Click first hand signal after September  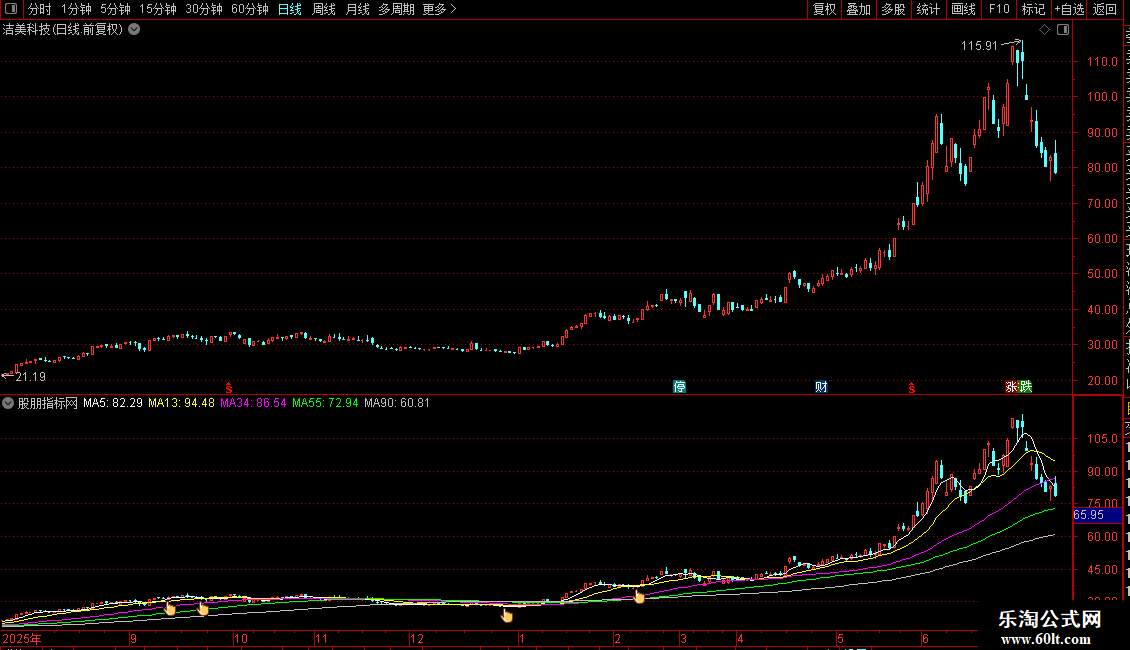click(170, 608)
